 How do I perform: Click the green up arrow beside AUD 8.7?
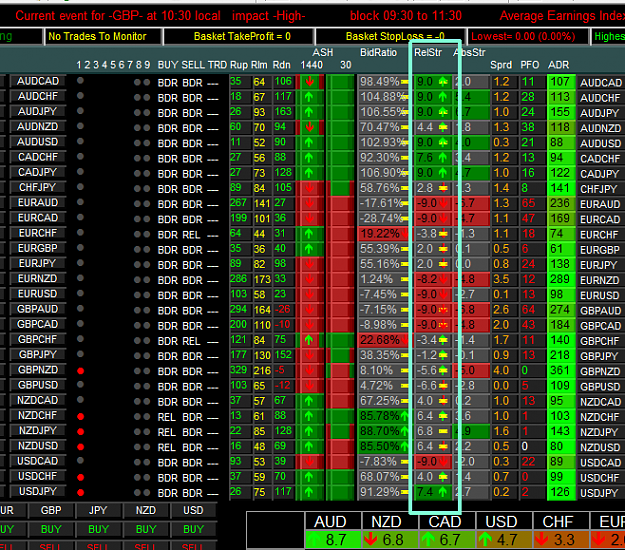(x=314, y=540)
